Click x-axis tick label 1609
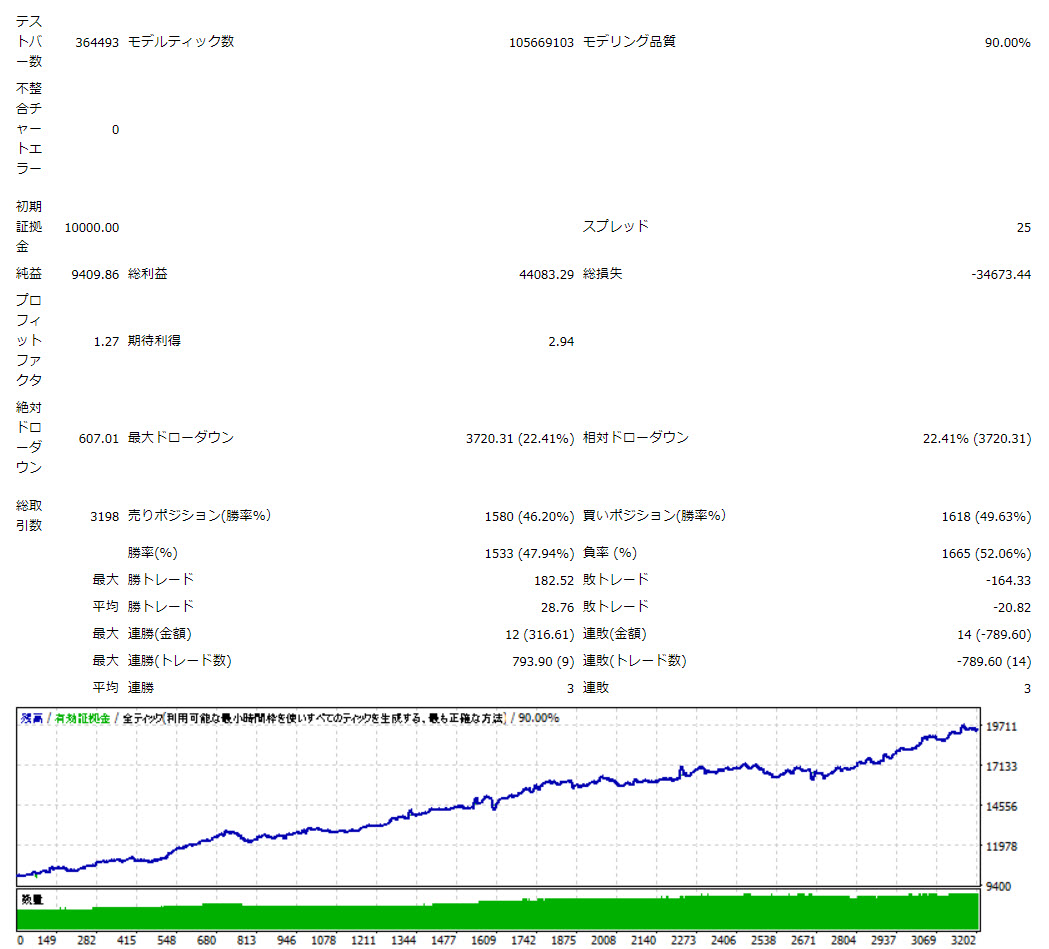This screenshot has width=1049, height=949. [483, 940]
